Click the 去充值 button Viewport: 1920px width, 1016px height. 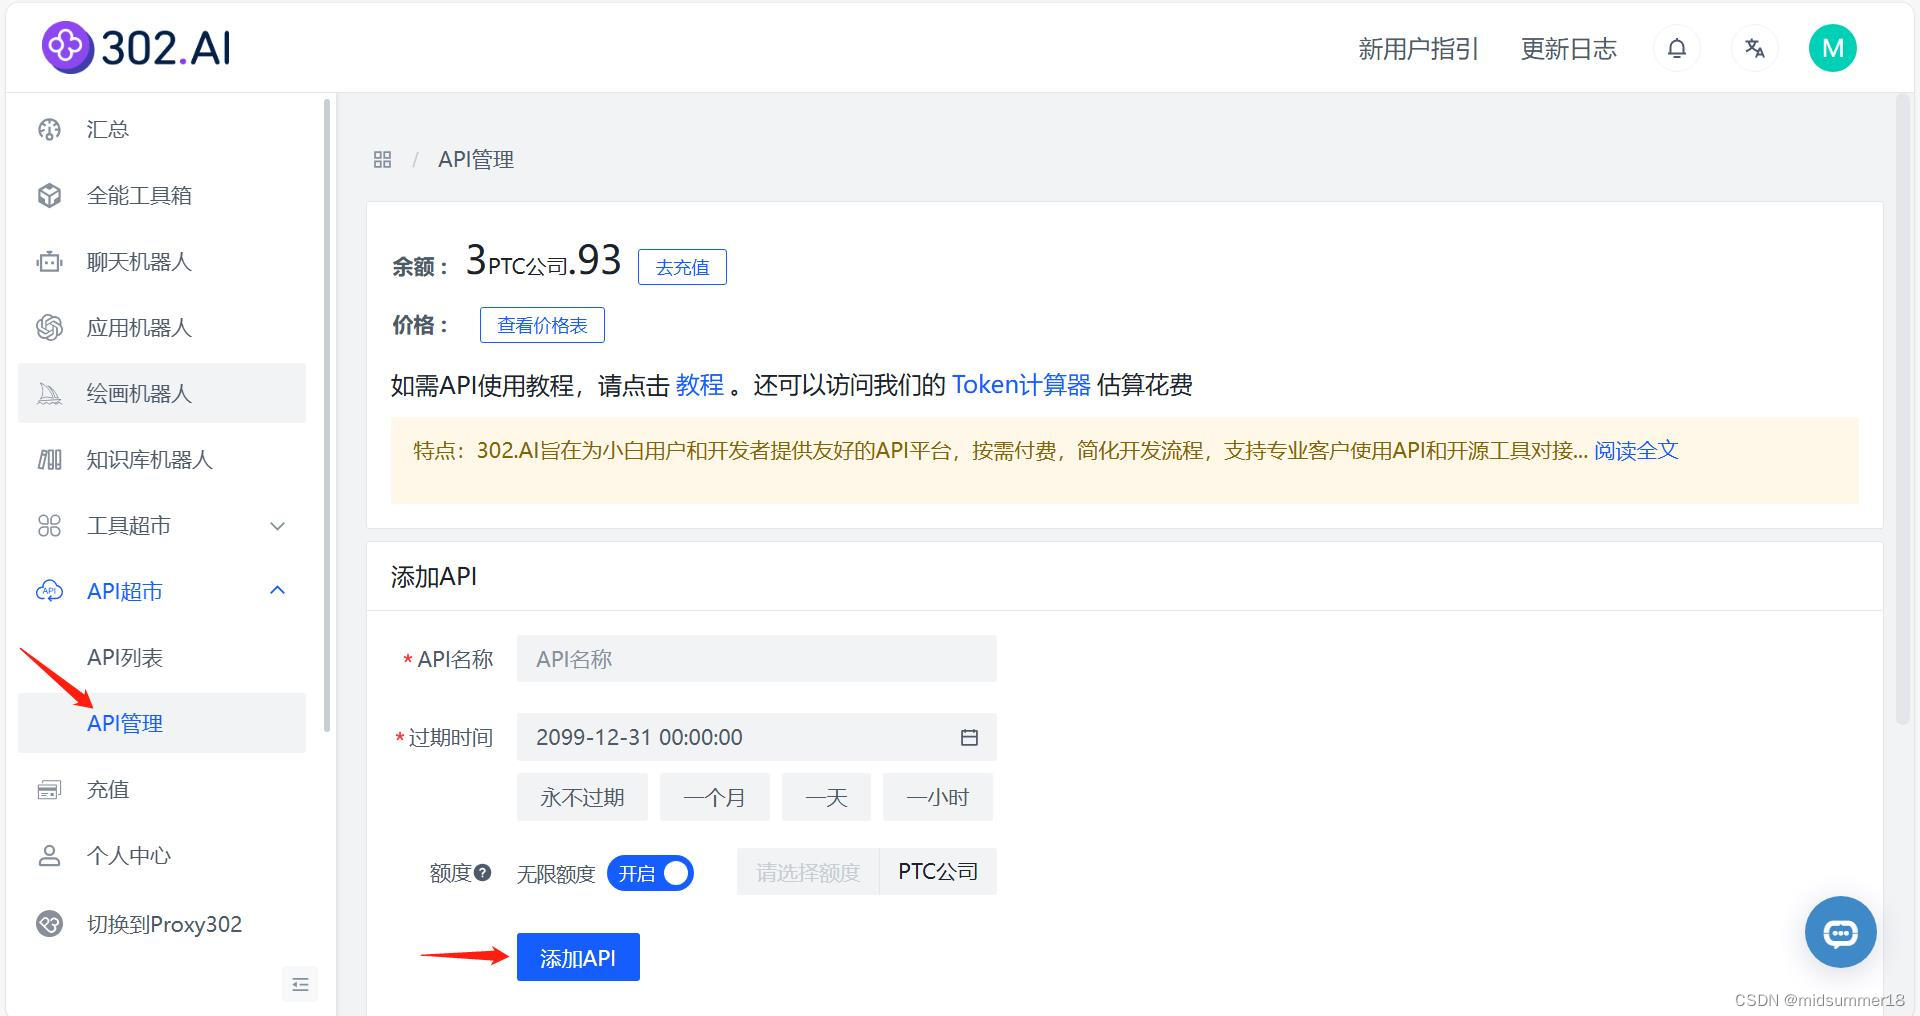tap(682, 267)
